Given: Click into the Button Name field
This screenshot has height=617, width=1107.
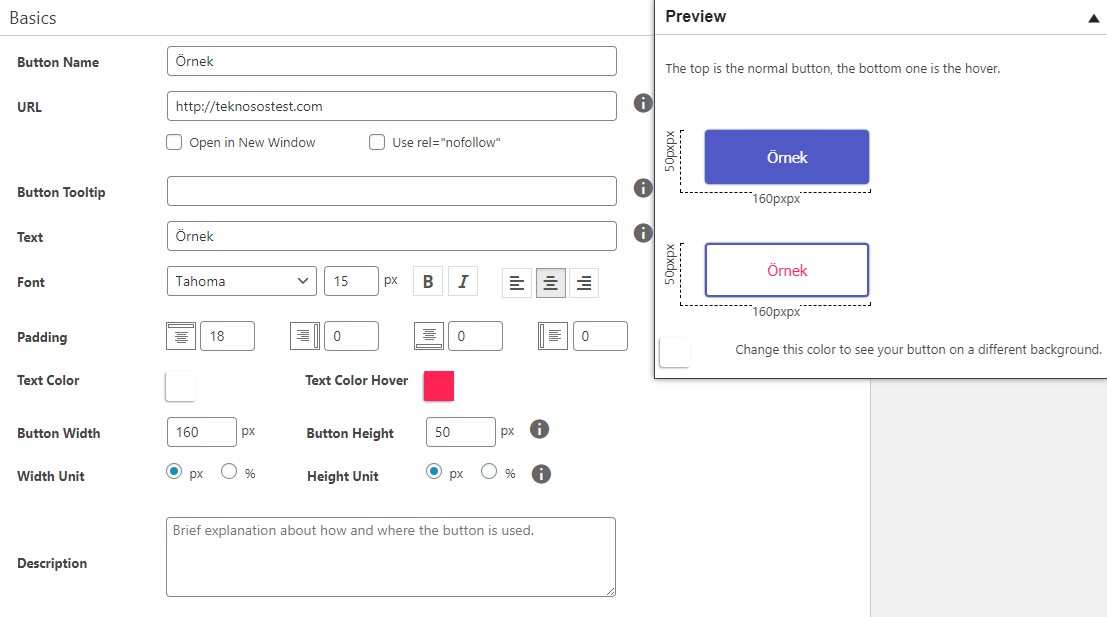Looking at the screenshot, I should [x=392, y=61].
